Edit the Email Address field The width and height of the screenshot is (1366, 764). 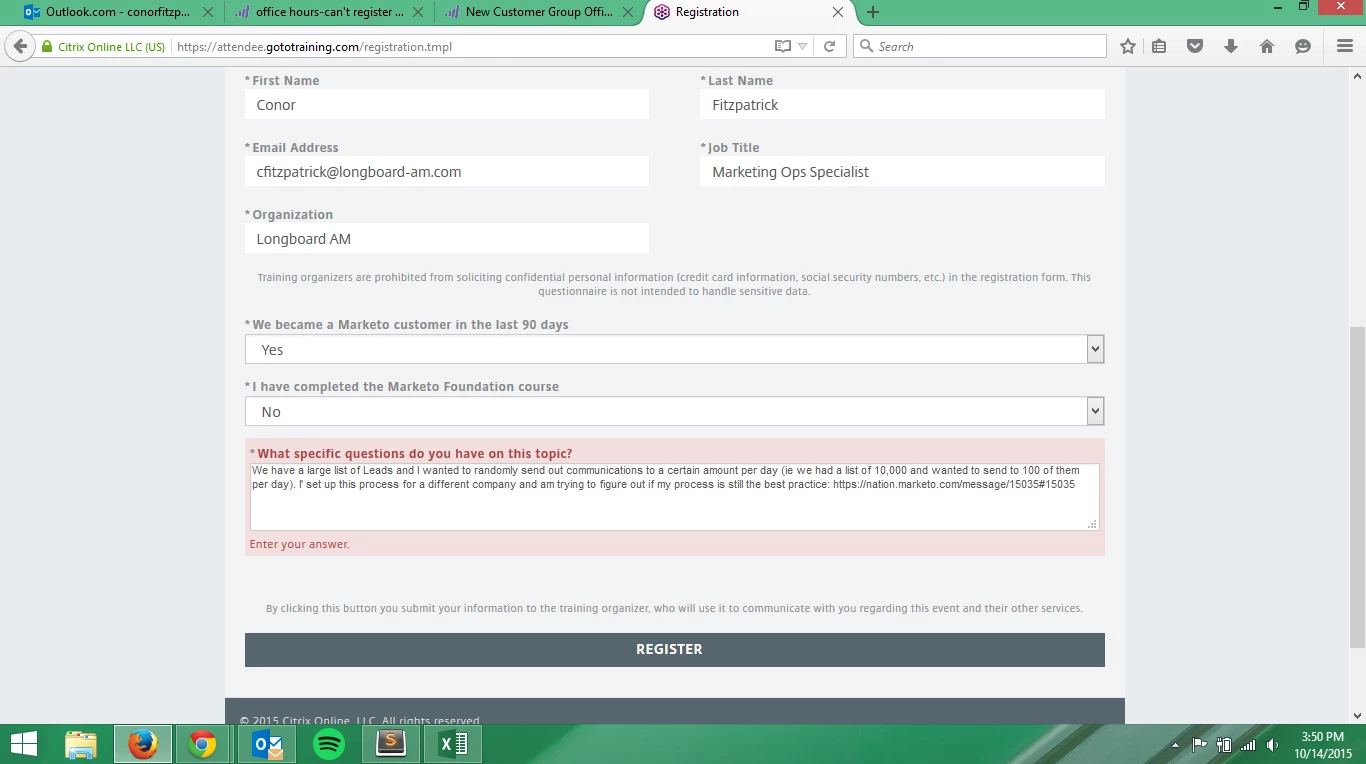[447, 172]
